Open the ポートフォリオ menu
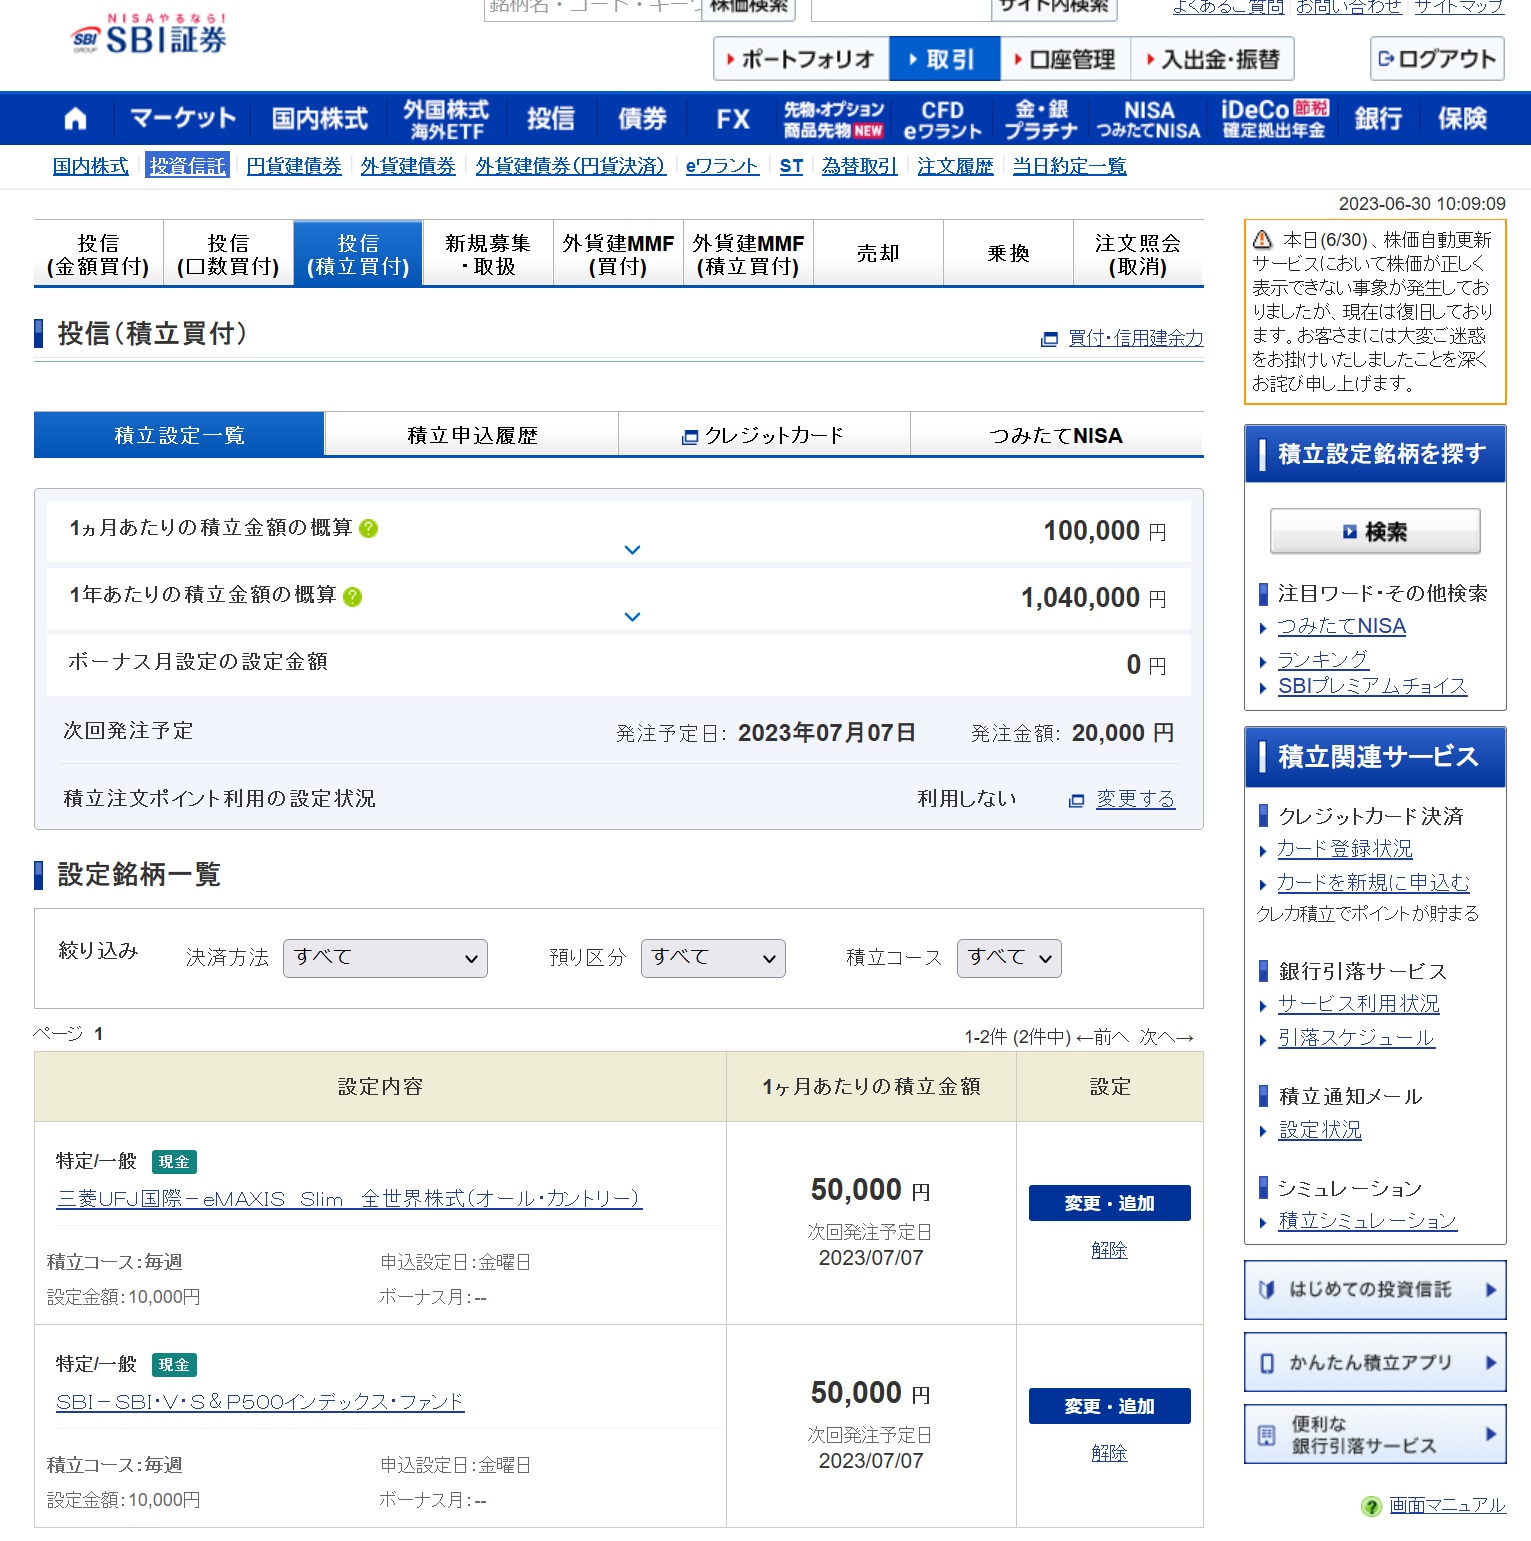 pyautogui.click(x=801, y=59)
